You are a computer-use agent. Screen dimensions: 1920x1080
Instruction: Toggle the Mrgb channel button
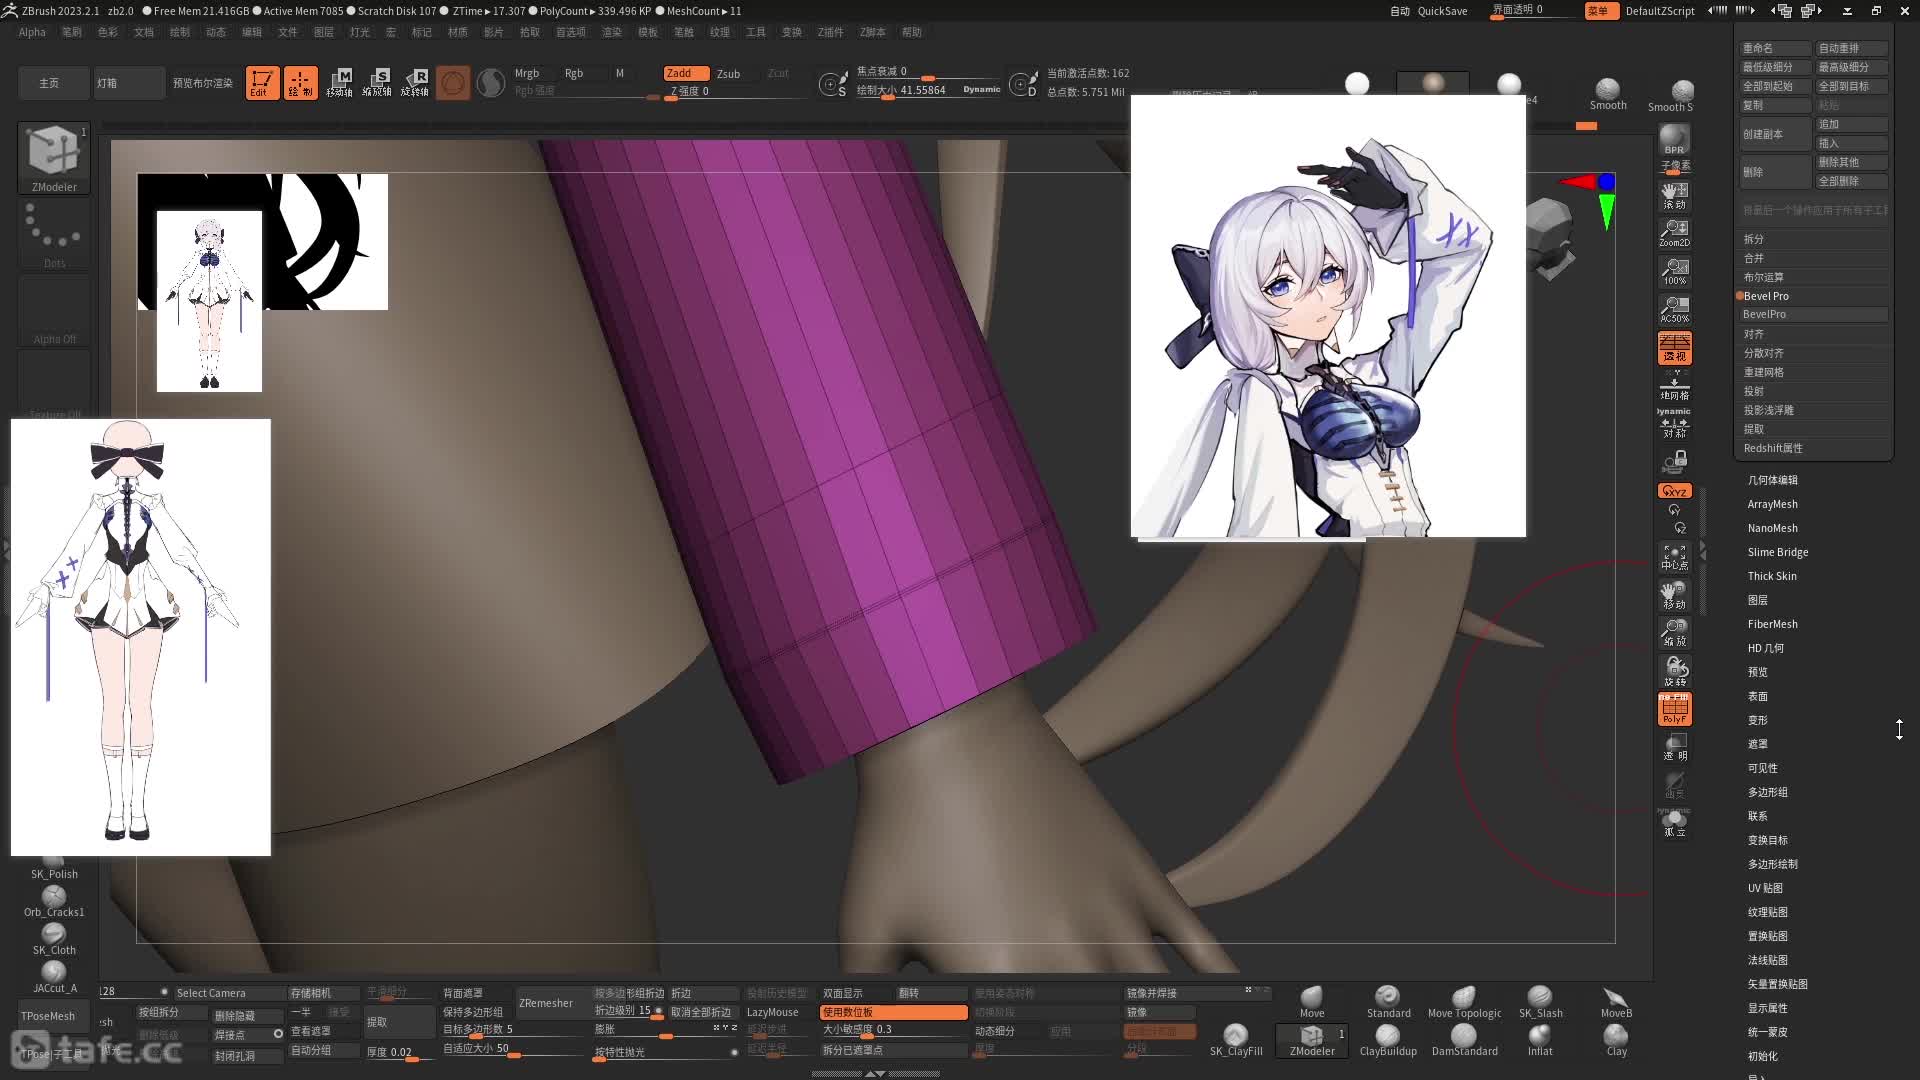pos(527,73)
